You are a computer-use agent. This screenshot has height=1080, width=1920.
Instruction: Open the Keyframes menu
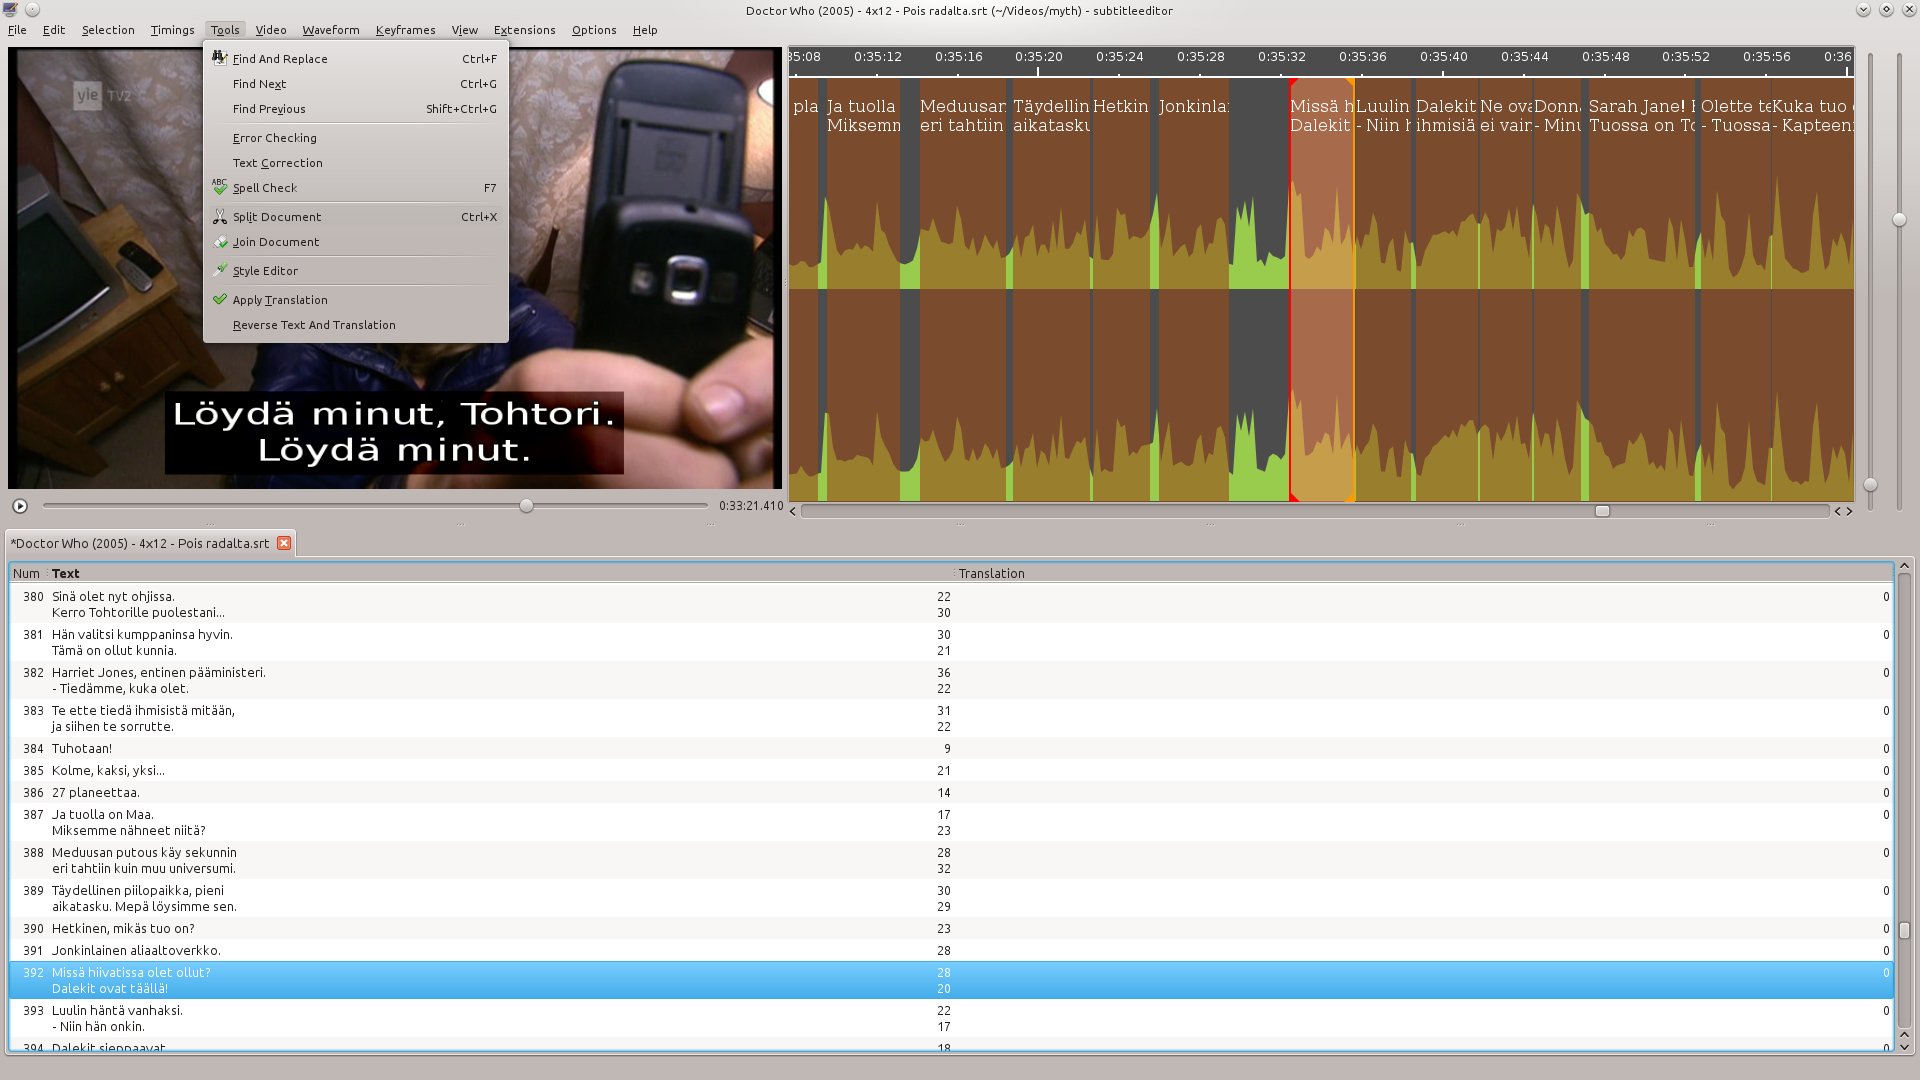[405, 30]
